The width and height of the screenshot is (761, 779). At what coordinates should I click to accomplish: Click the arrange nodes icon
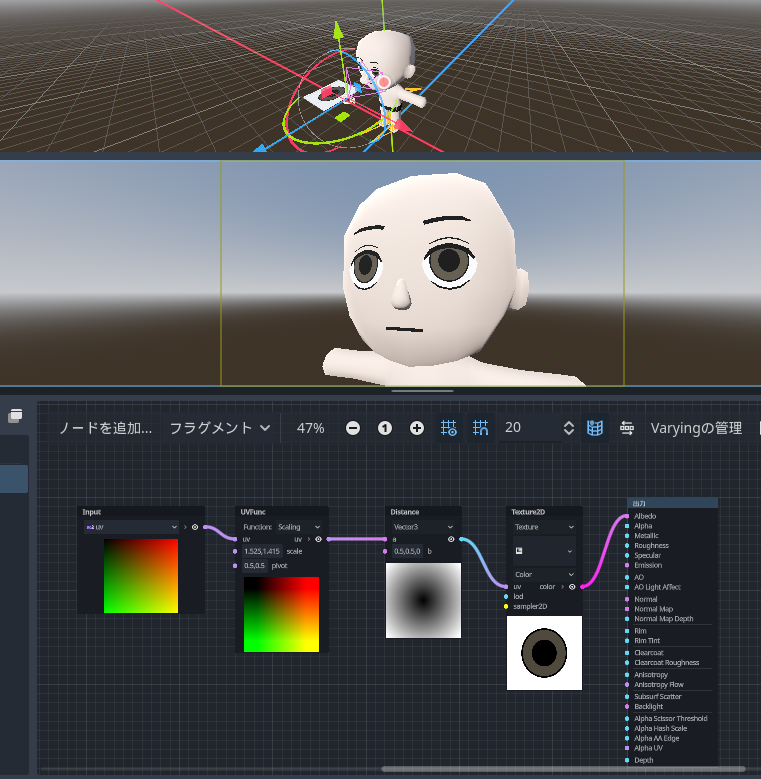click(x=627, y=428)
